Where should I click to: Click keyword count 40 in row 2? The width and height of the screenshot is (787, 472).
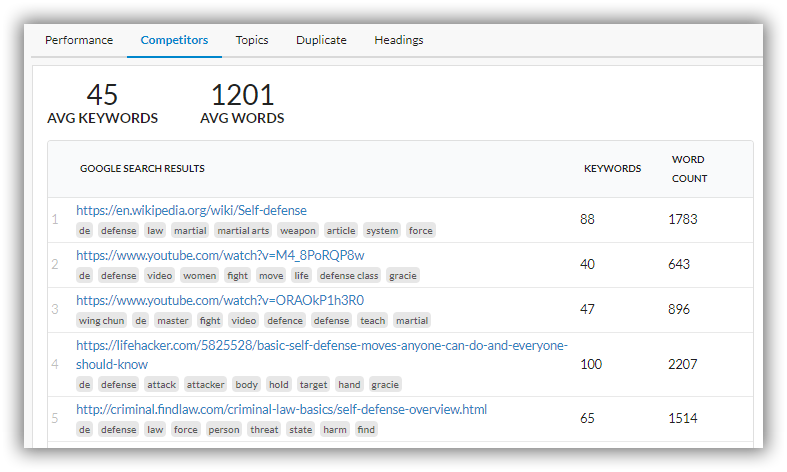tap(587, 264)
